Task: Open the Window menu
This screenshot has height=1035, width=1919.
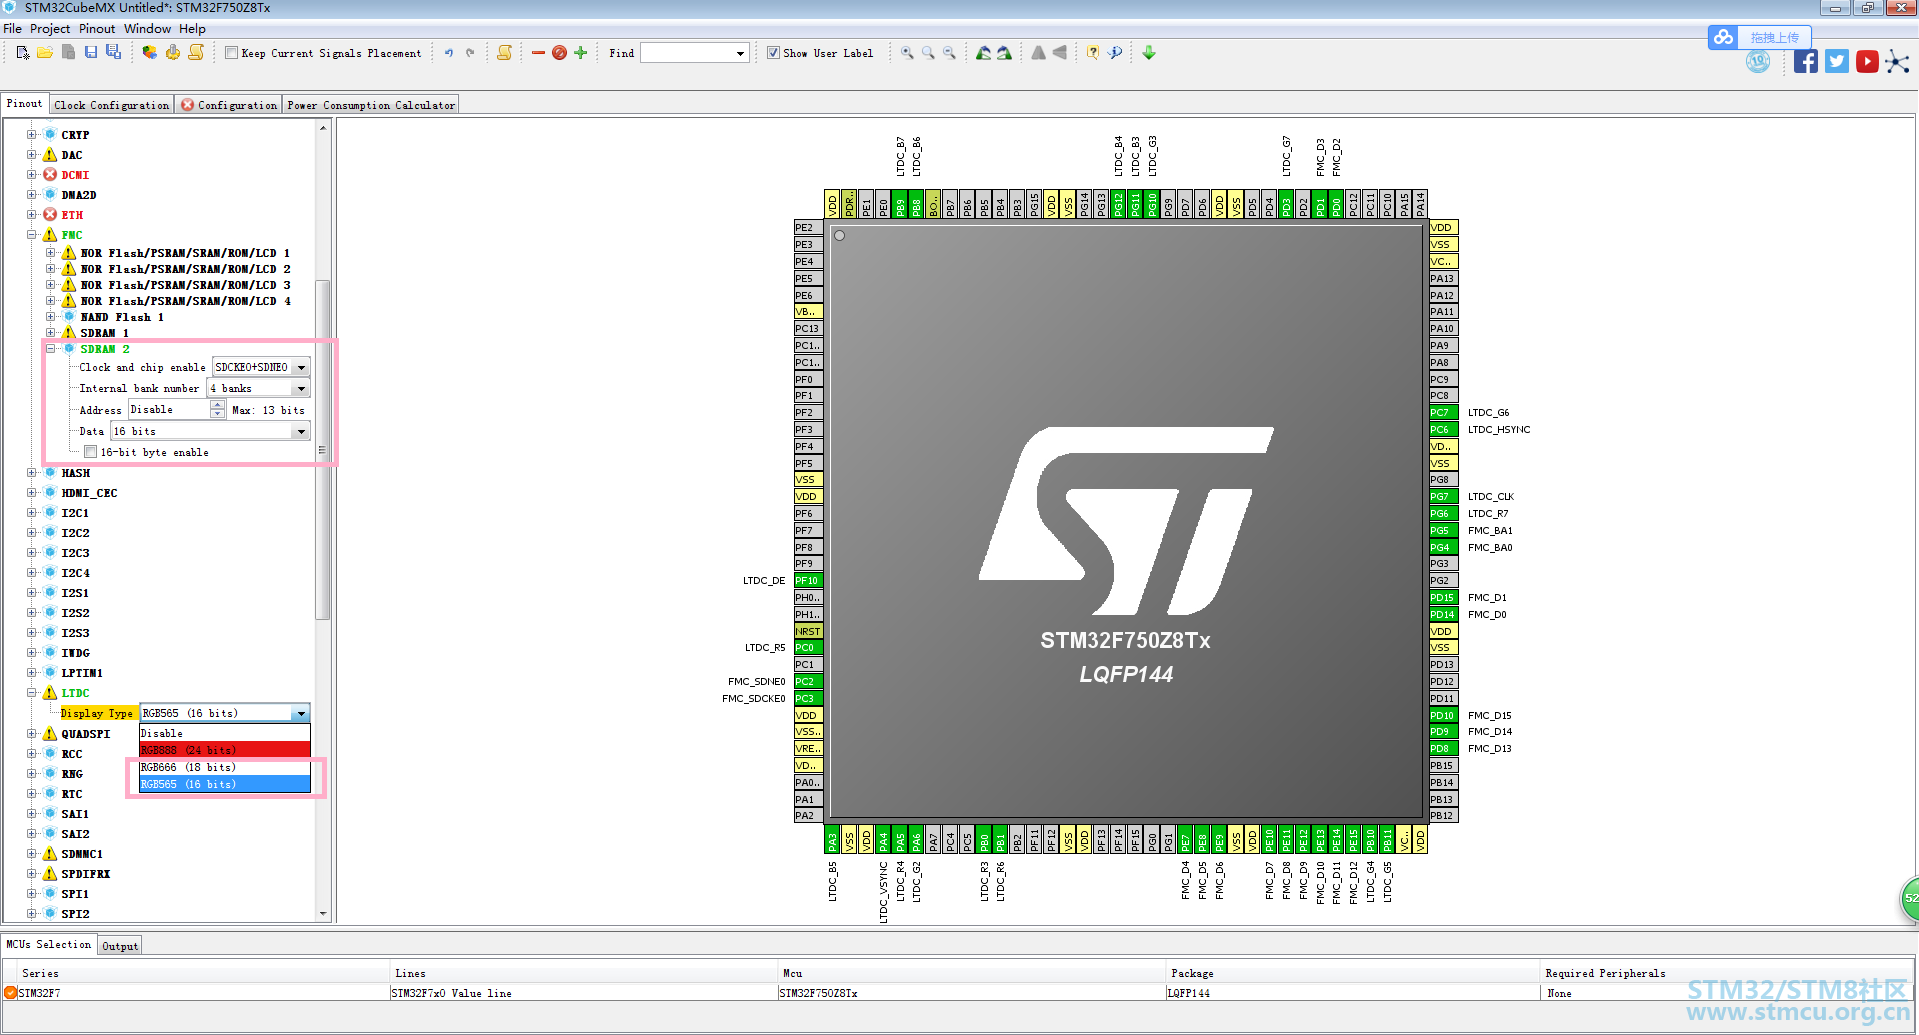Action: (x=147, y=29)
